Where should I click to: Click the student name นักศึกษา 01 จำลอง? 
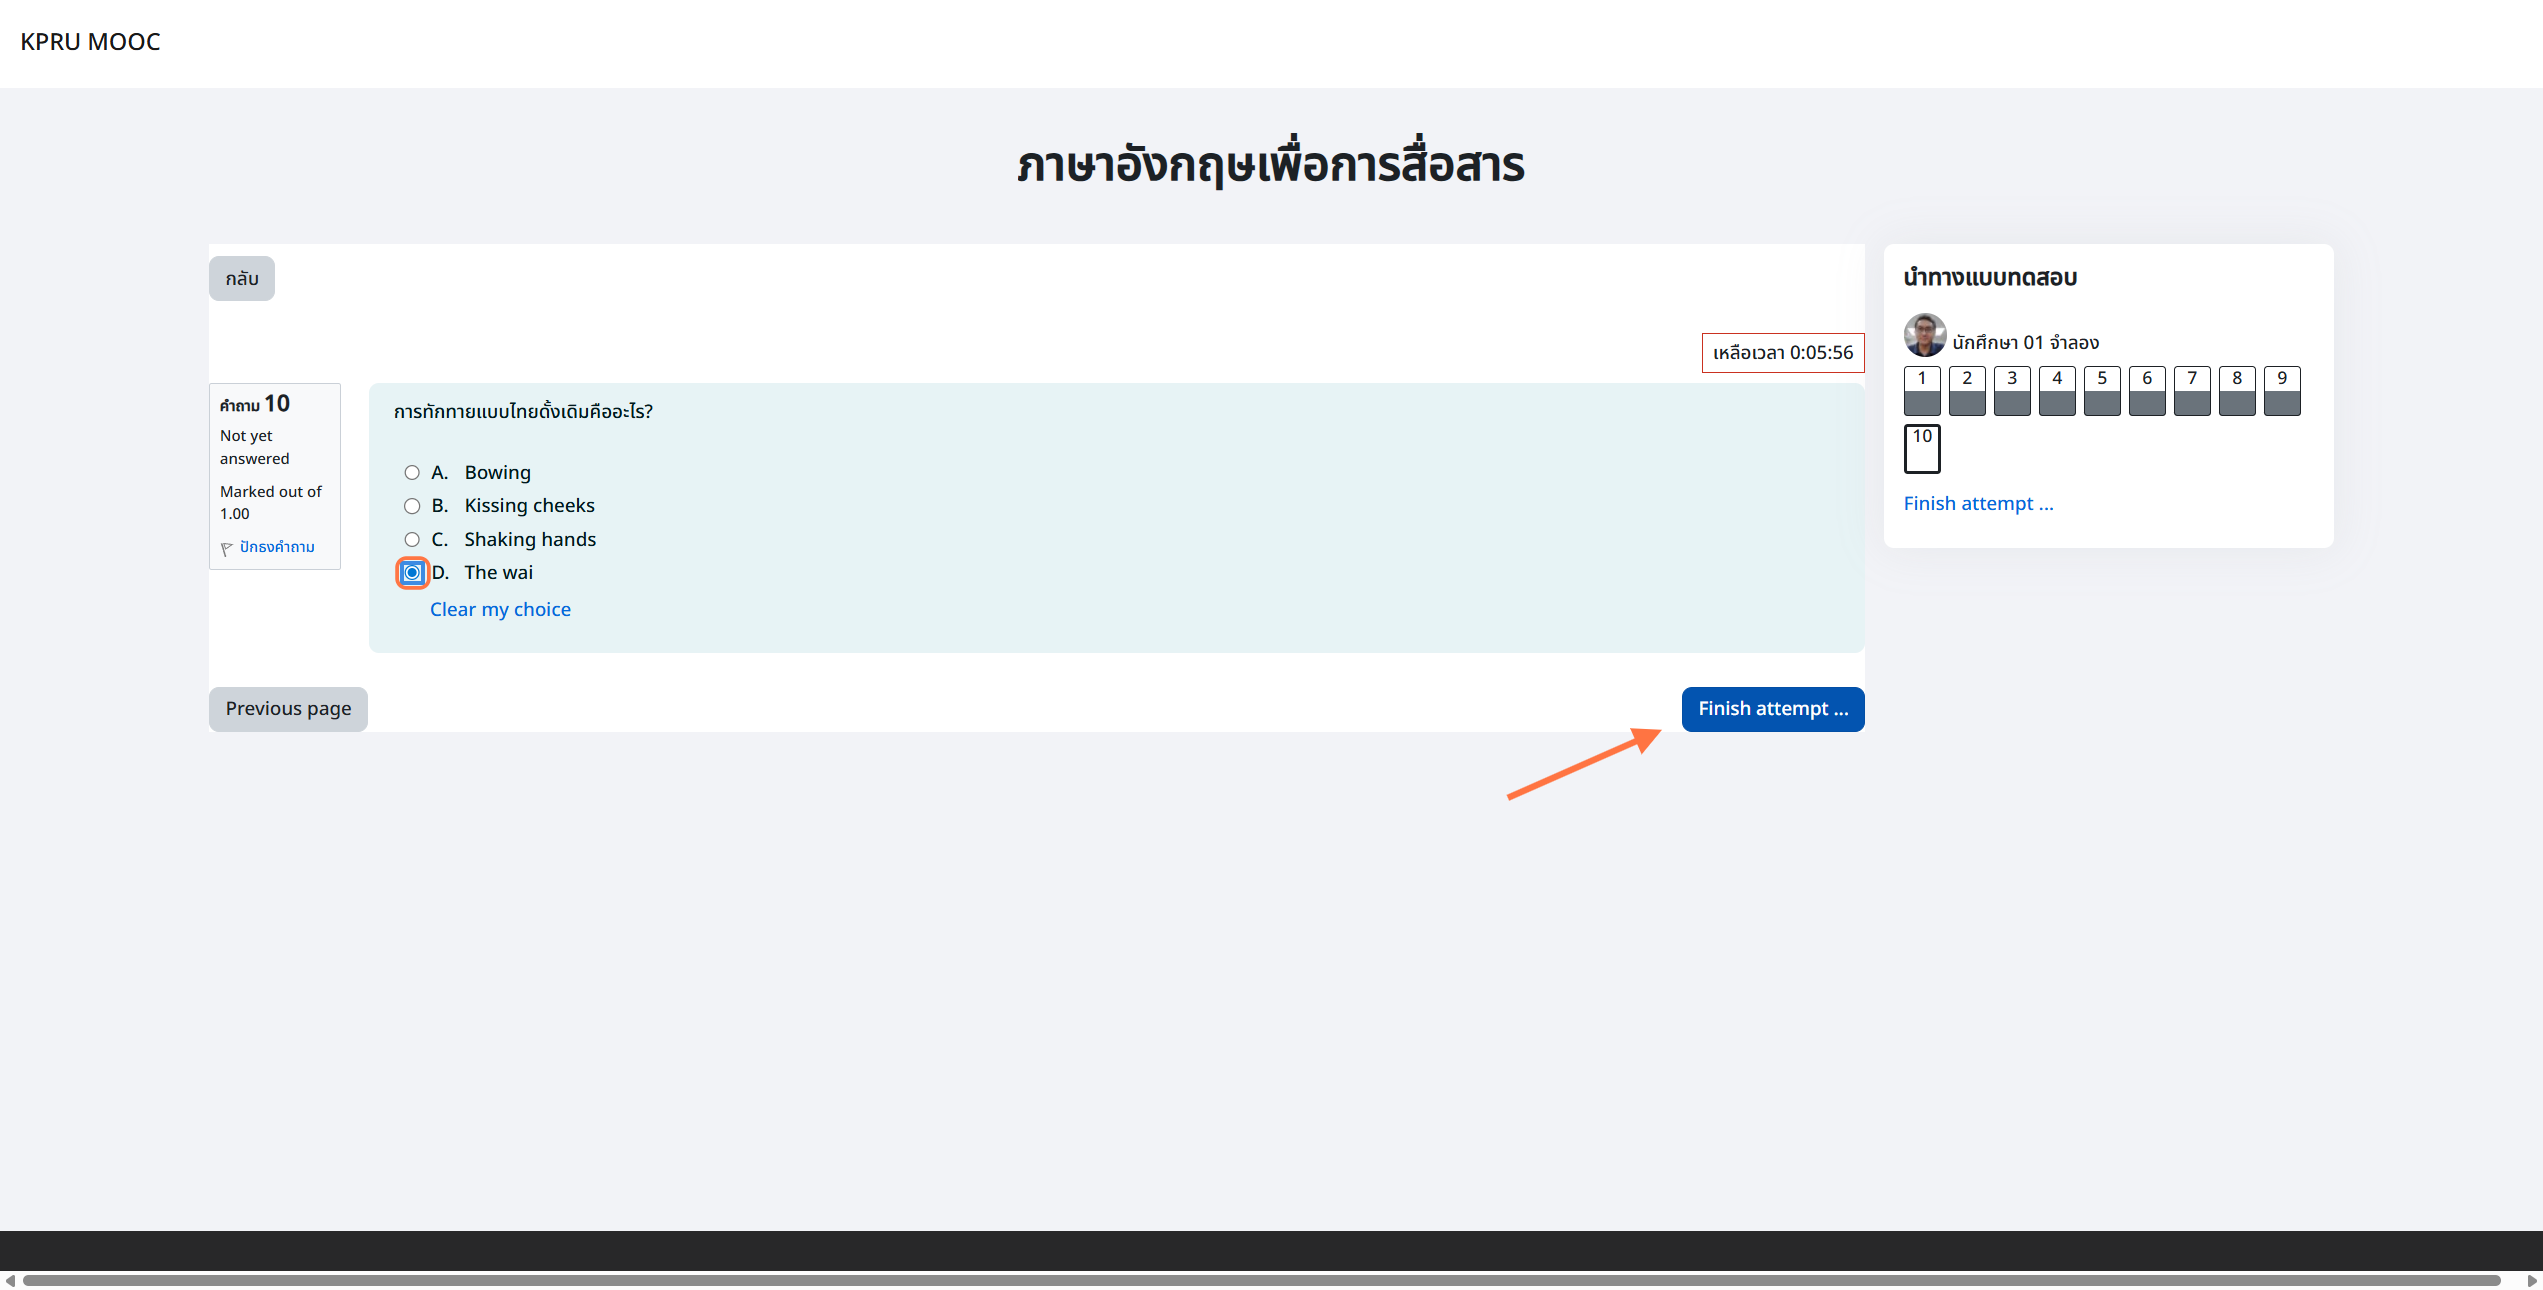pos(2025,343)
